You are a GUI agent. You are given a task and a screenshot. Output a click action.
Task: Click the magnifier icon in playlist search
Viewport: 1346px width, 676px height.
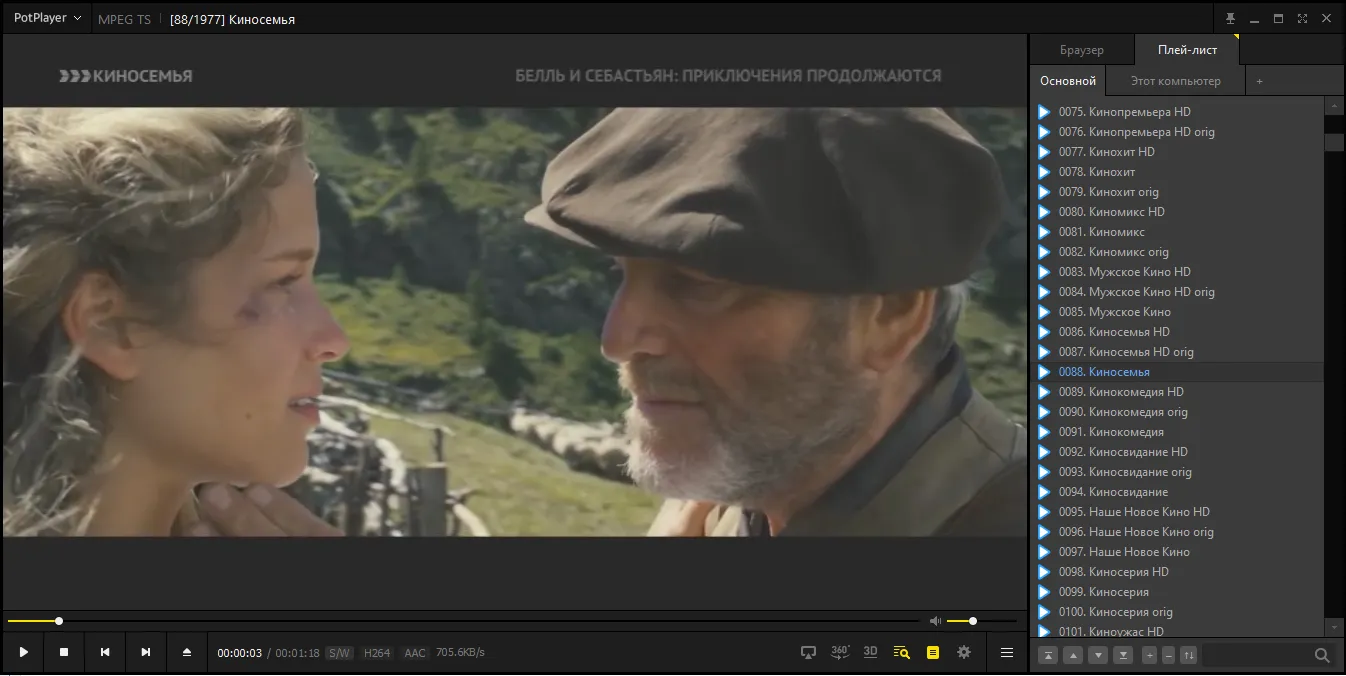(x=1322, y=655)
